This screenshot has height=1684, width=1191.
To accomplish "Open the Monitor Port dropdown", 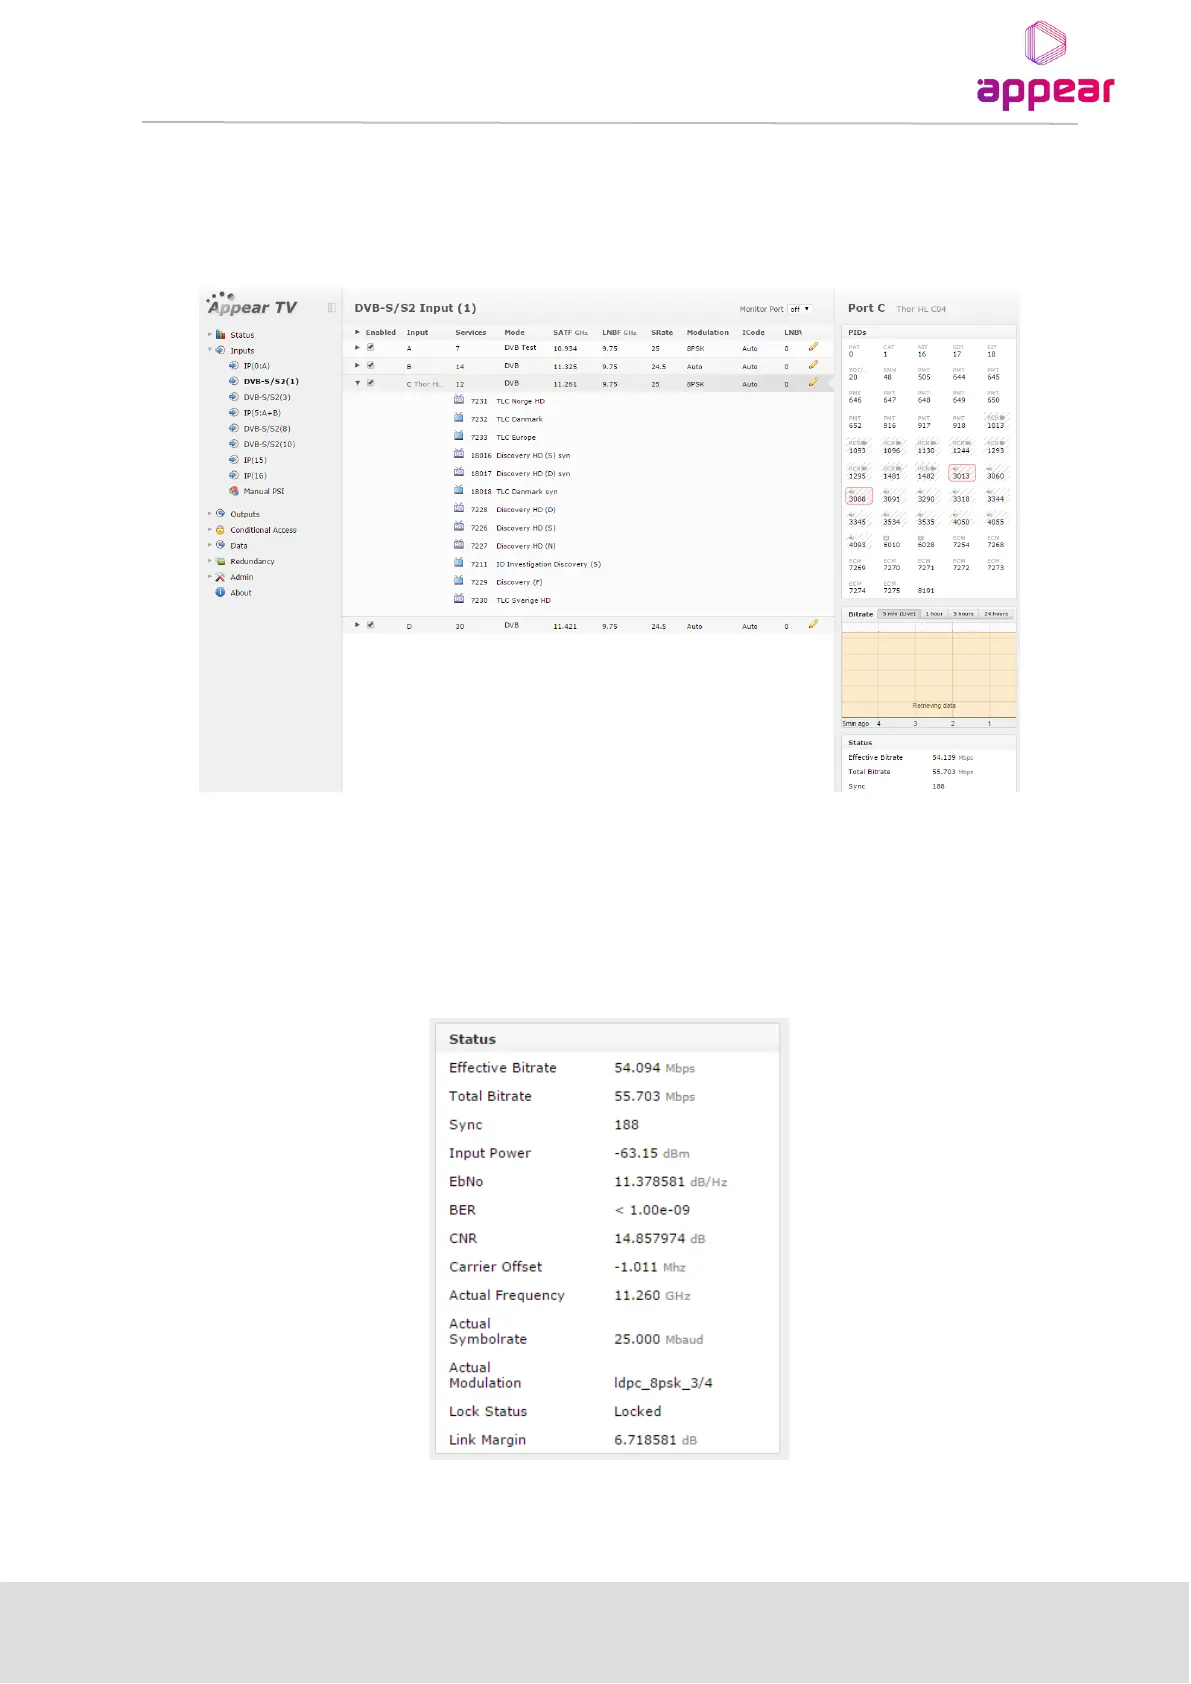I will [x=799, y=309].
